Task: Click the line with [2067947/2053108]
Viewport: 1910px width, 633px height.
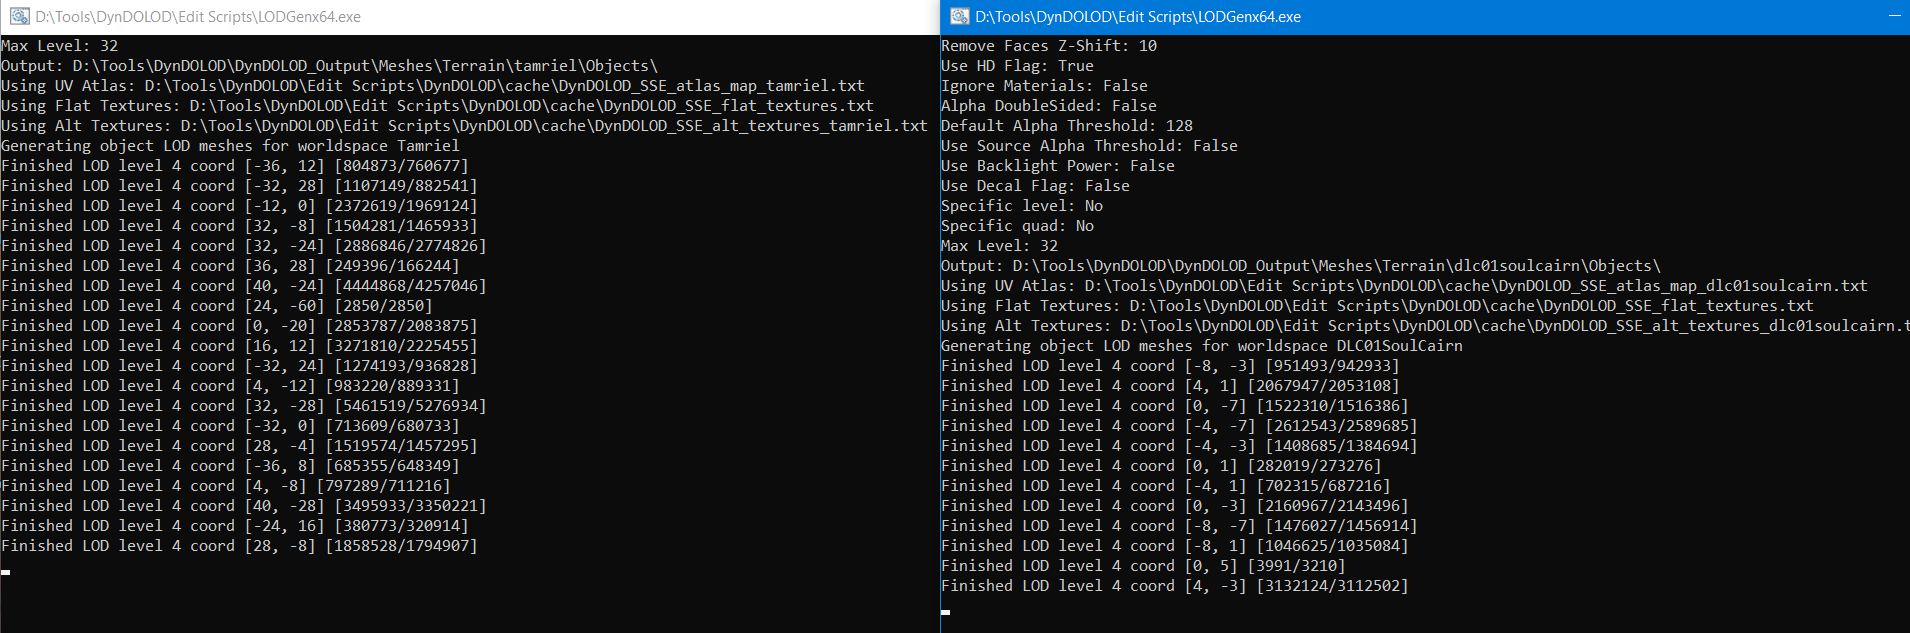Action: pos(1171,386)
